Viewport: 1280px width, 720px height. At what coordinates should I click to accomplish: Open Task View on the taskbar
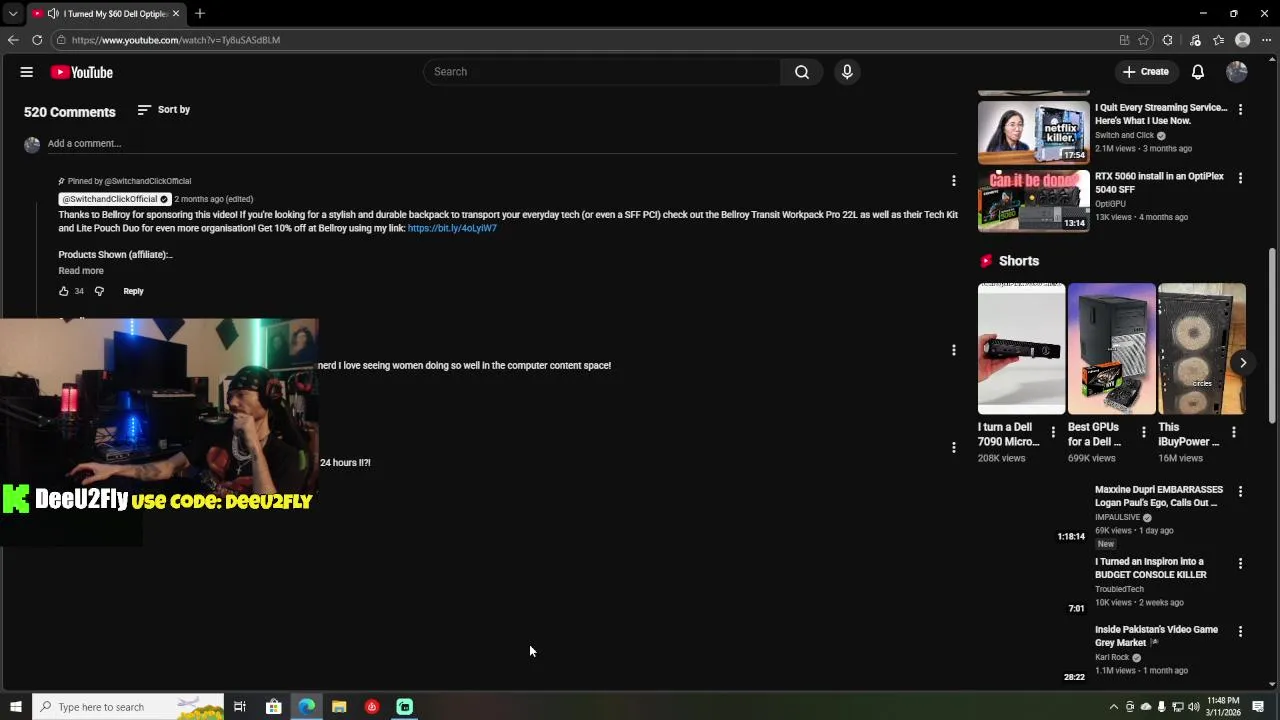click(240, 707)
